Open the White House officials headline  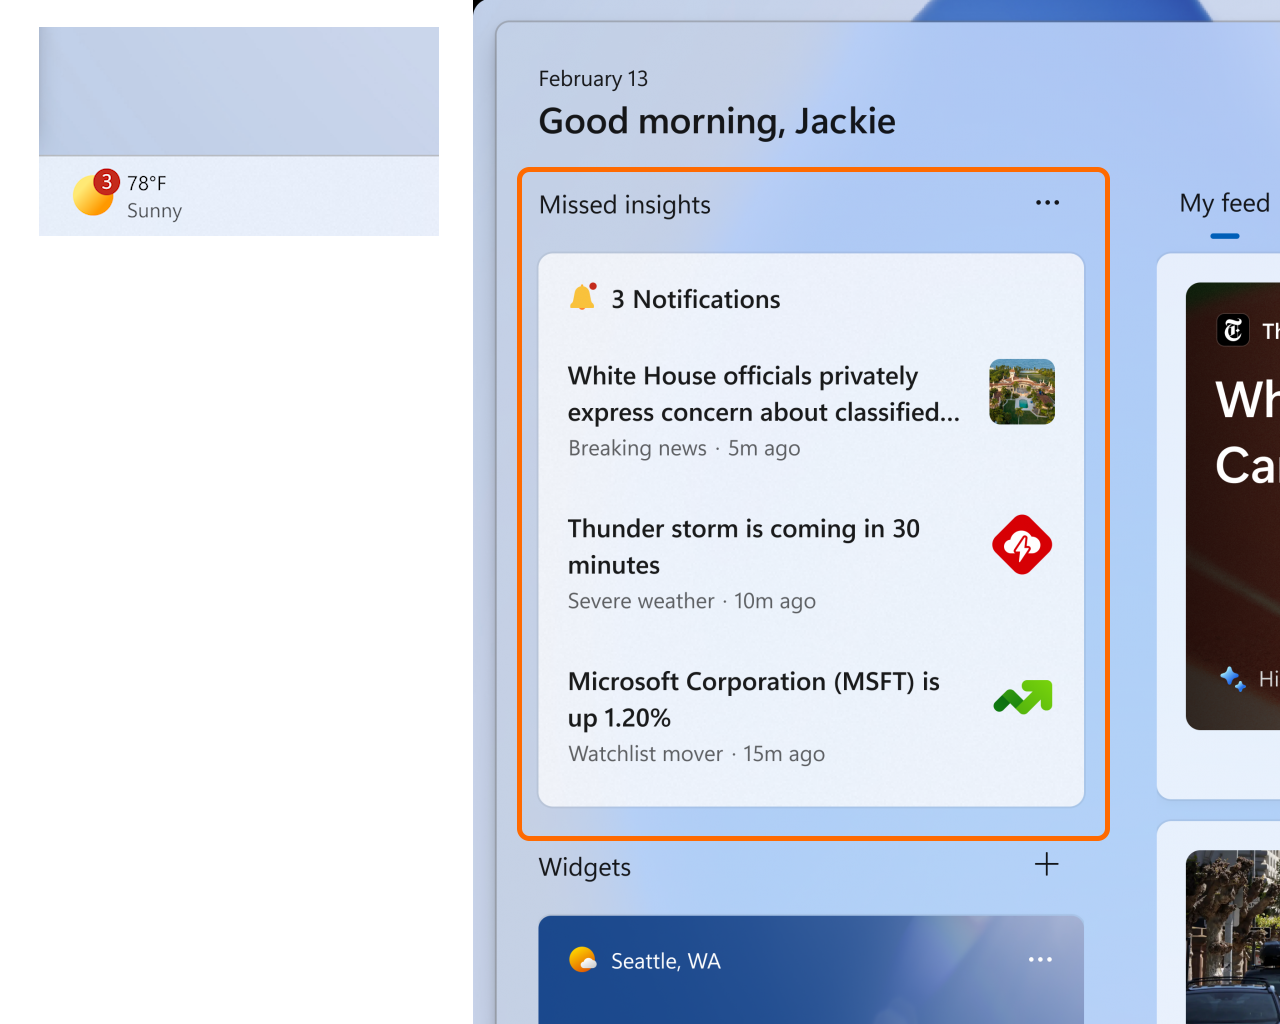pos(763,394)
